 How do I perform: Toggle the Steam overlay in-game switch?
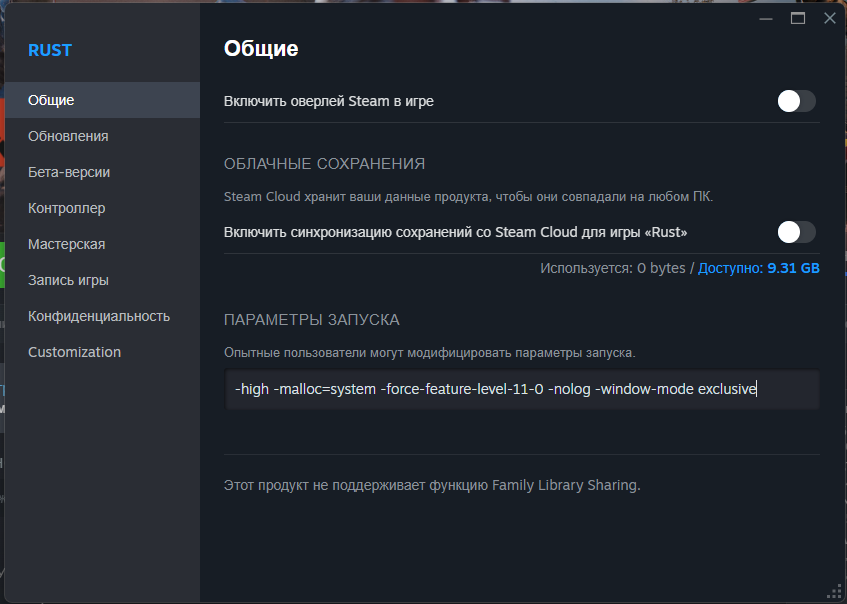796,101
